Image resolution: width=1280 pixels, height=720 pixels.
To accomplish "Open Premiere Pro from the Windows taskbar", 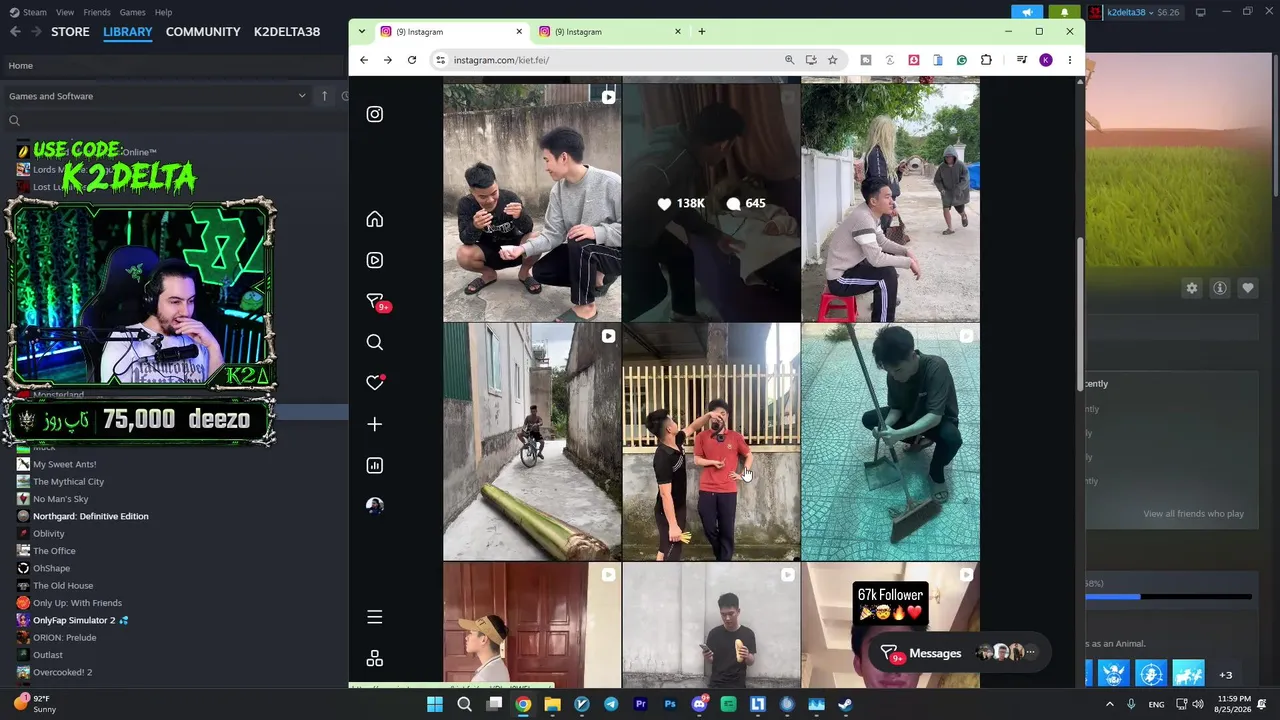I will pos(641,704).
